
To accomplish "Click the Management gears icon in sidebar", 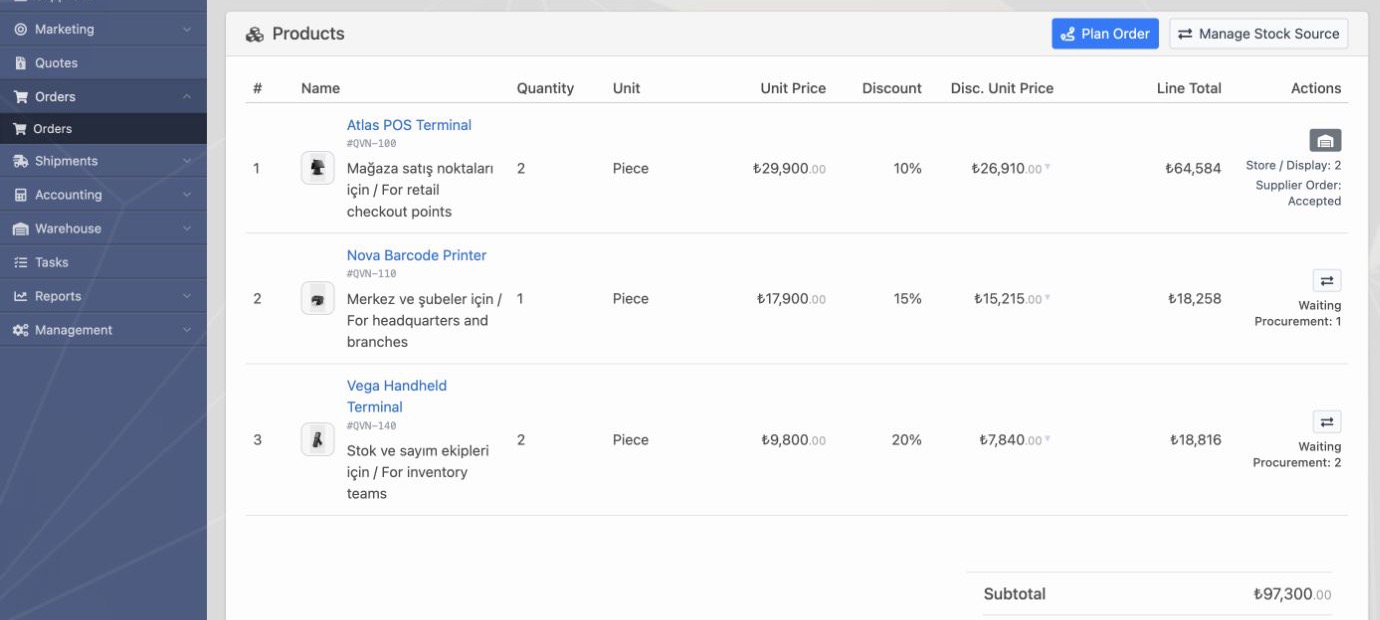I will click(x=20, y=330).
